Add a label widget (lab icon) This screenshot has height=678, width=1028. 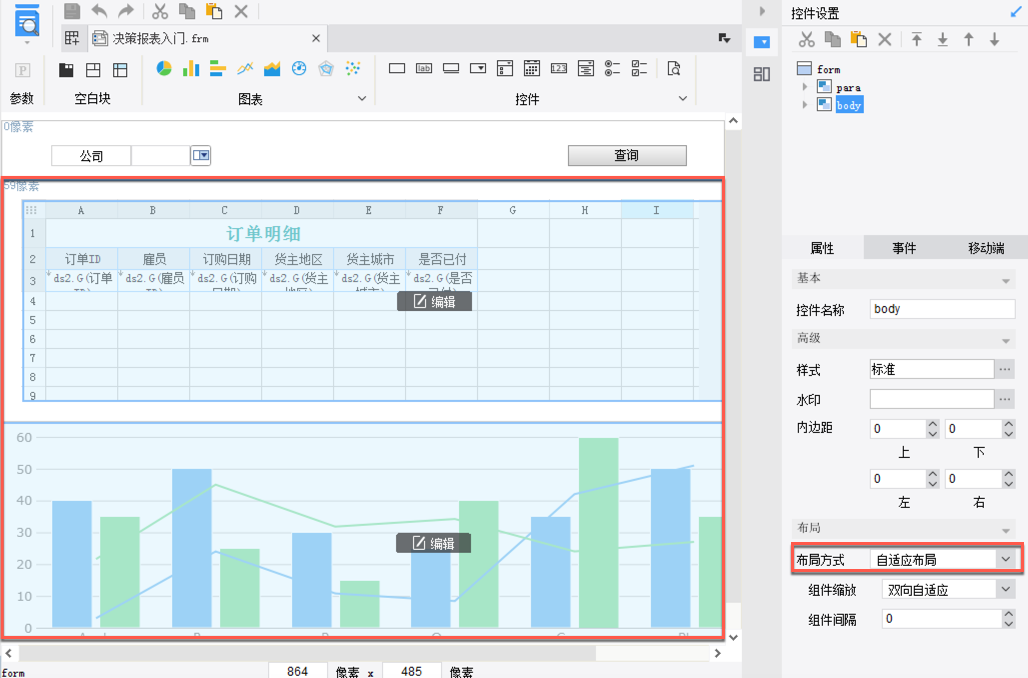pyautogui.click(x=424, y=68)
